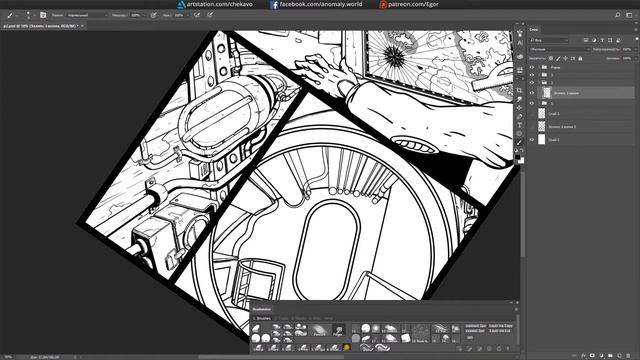Click the lock image pixels brush icon
640x360 pixels.
click(558, 58)
